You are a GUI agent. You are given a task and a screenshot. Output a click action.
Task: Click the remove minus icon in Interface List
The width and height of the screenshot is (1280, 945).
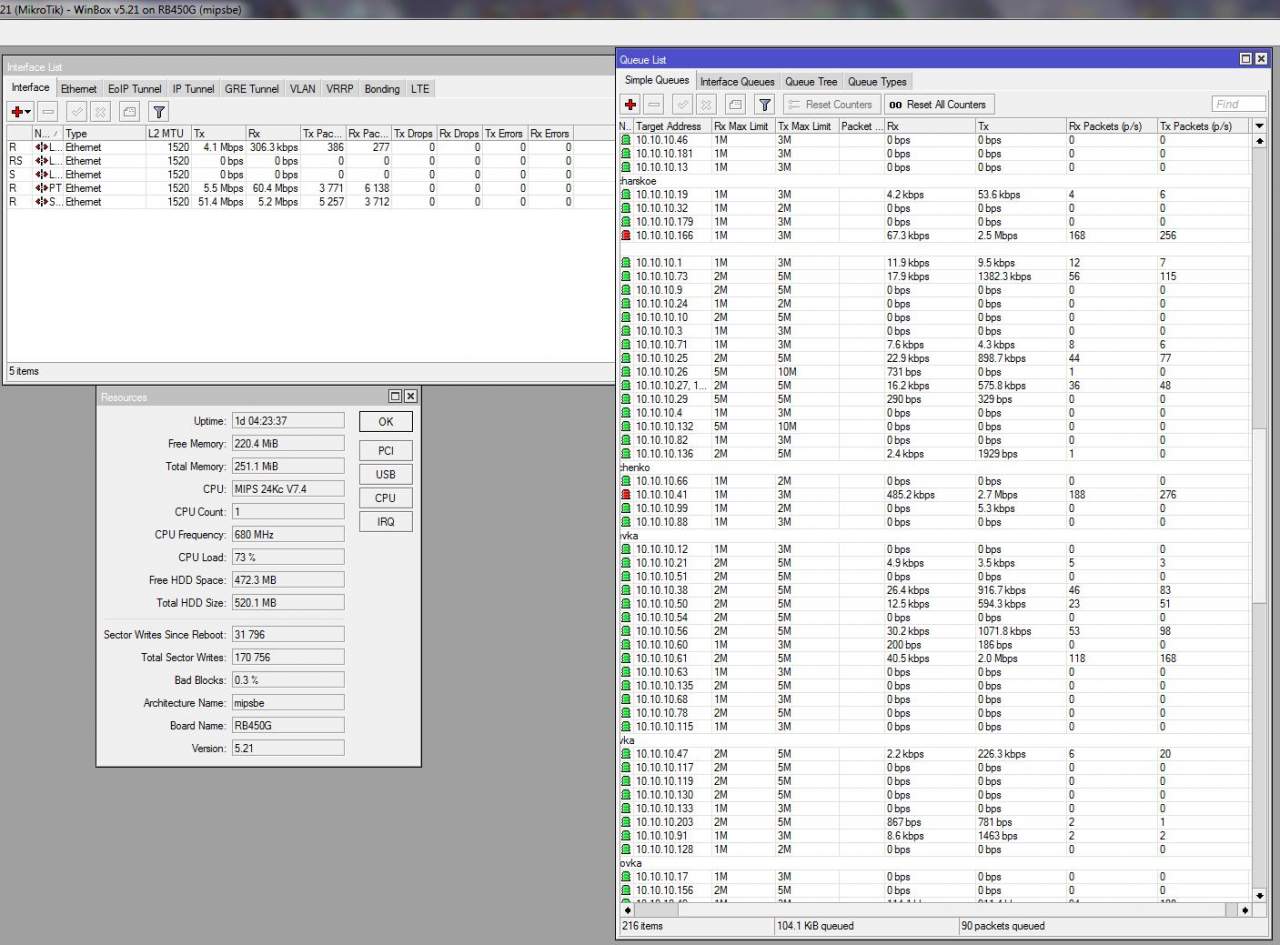coord(49,111)
